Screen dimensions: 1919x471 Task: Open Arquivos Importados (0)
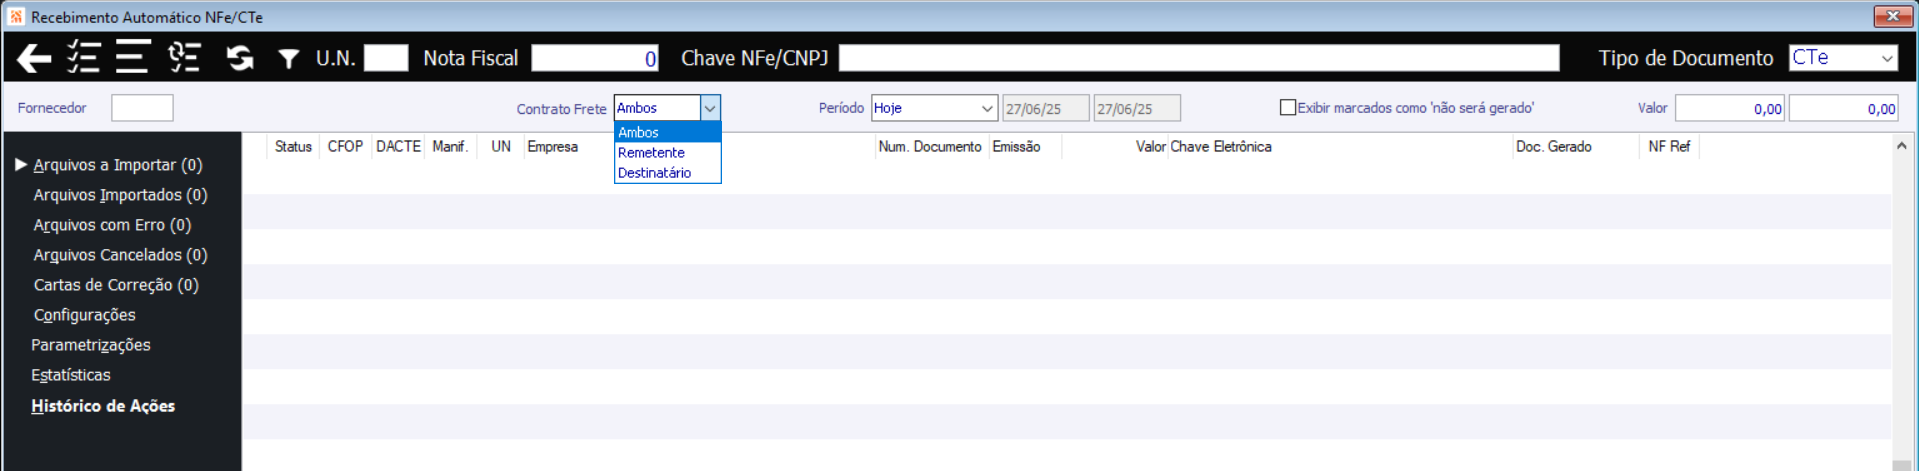[x=120, y=195]
